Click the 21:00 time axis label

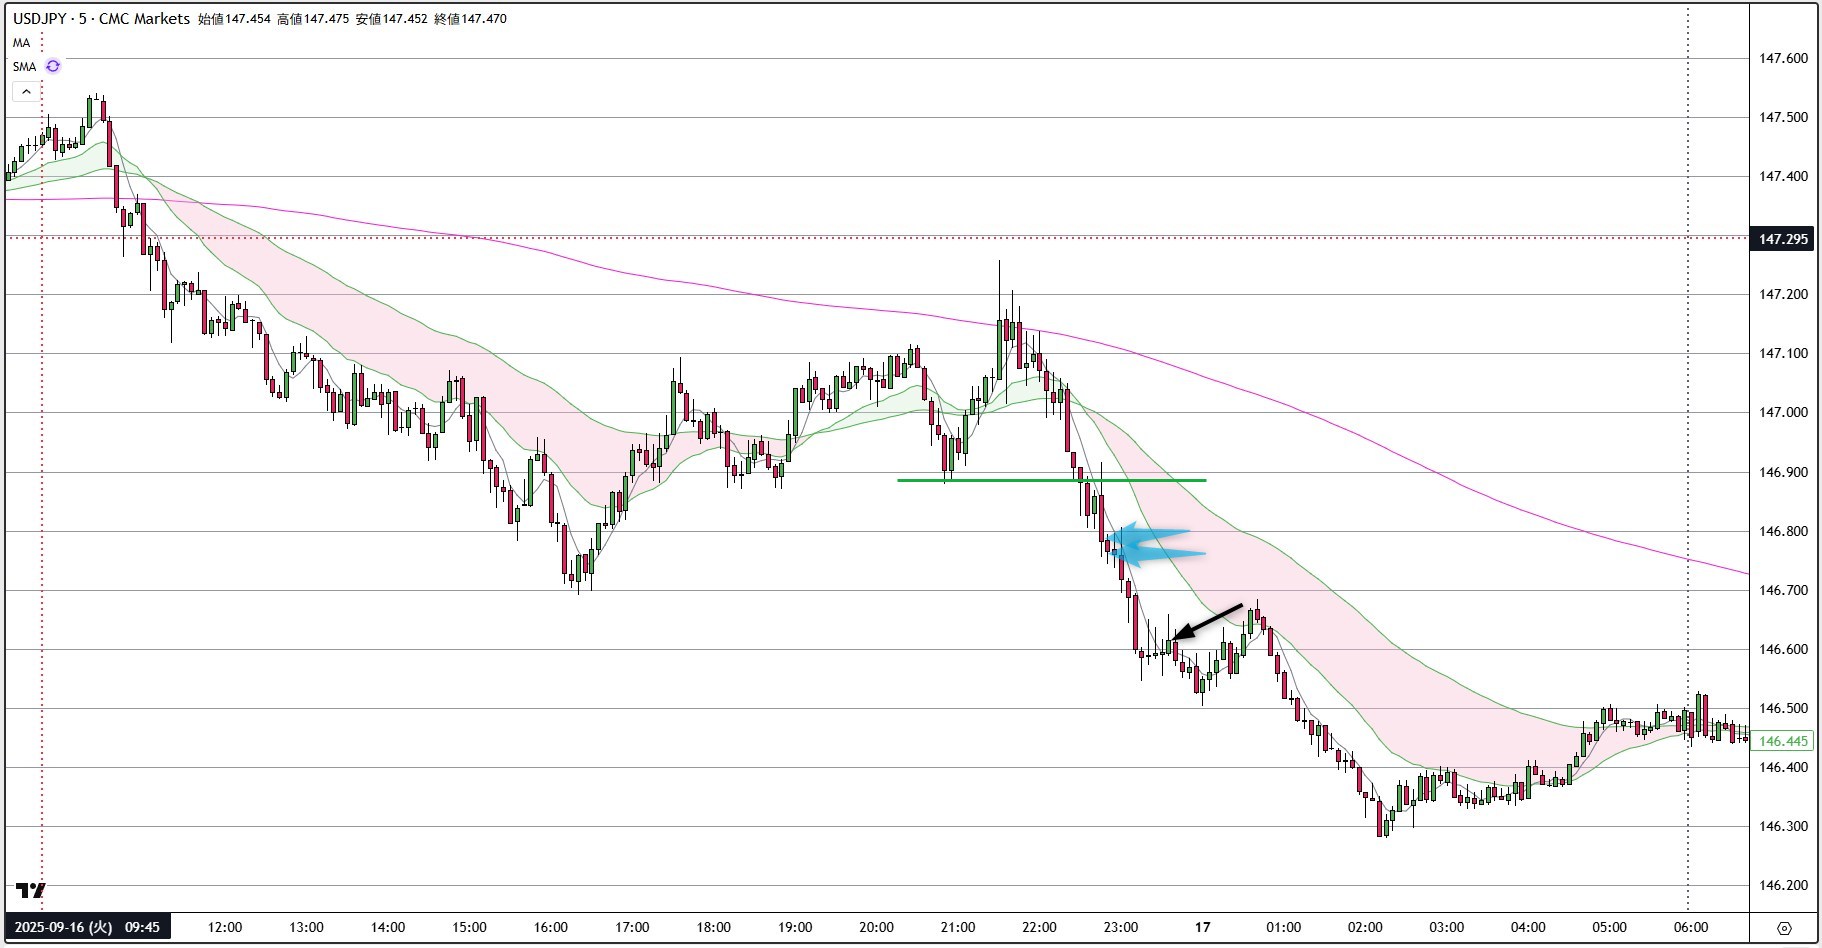pos(957,927)
